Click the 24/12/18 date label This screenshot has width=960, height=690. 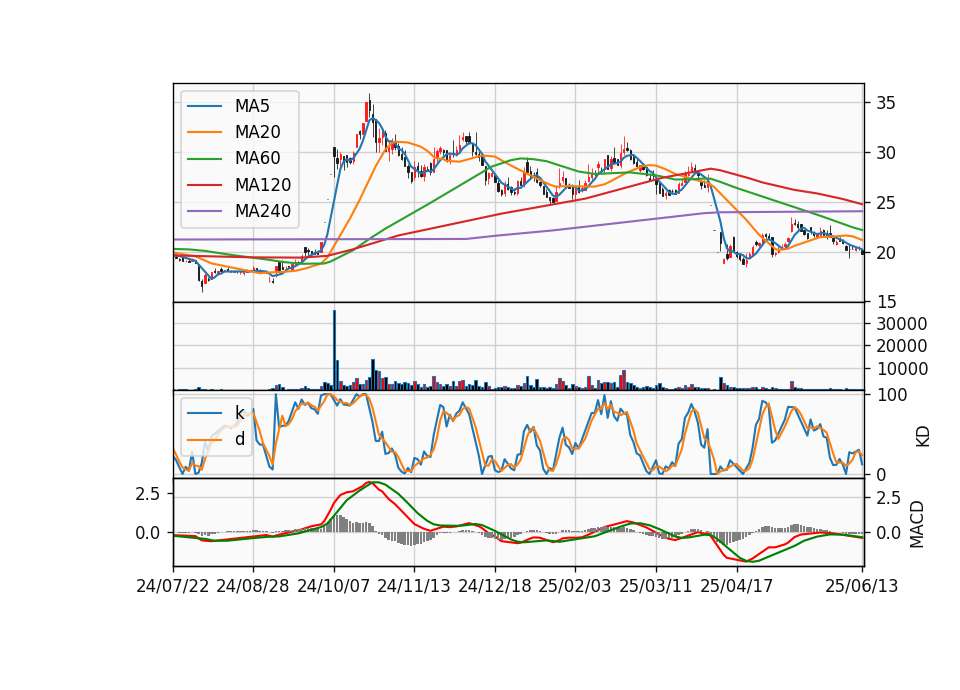(x=494, y=587)
